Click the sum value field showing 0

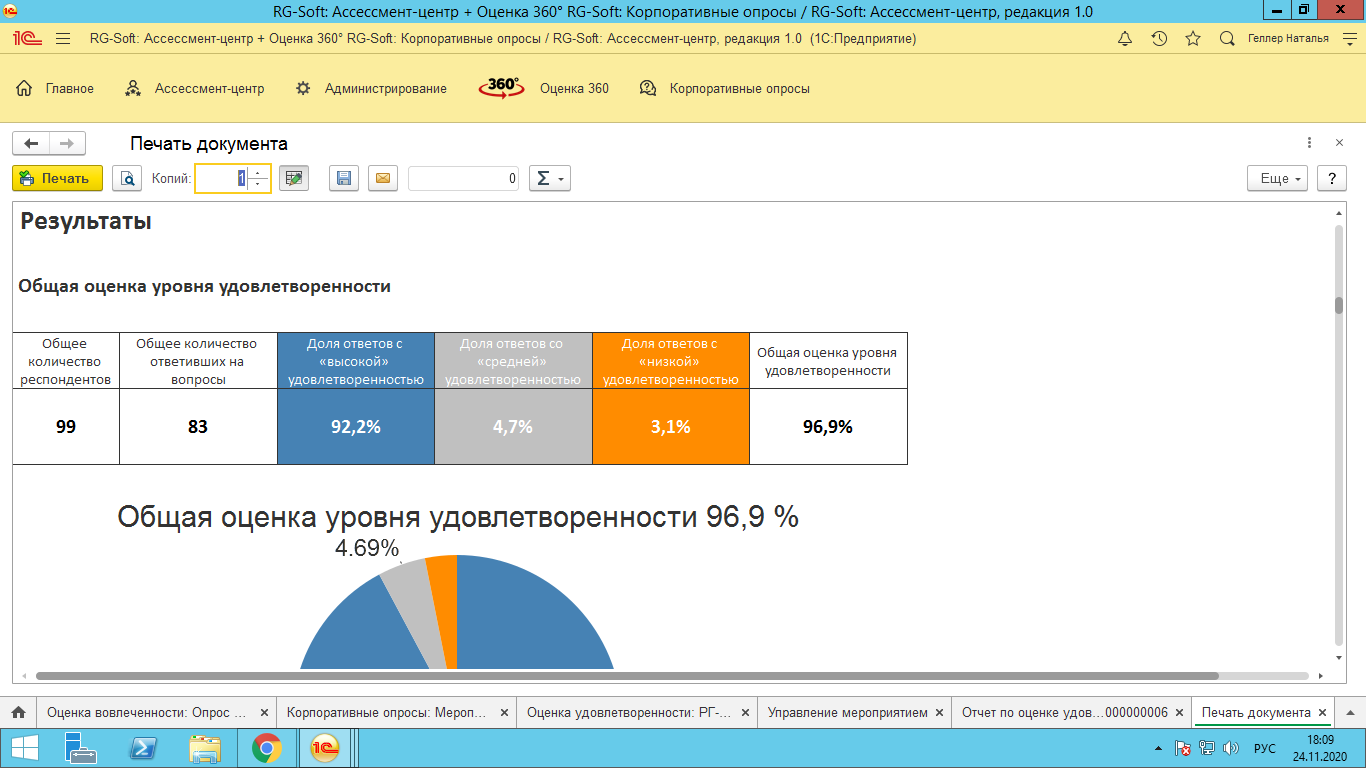tap(463, 179)
